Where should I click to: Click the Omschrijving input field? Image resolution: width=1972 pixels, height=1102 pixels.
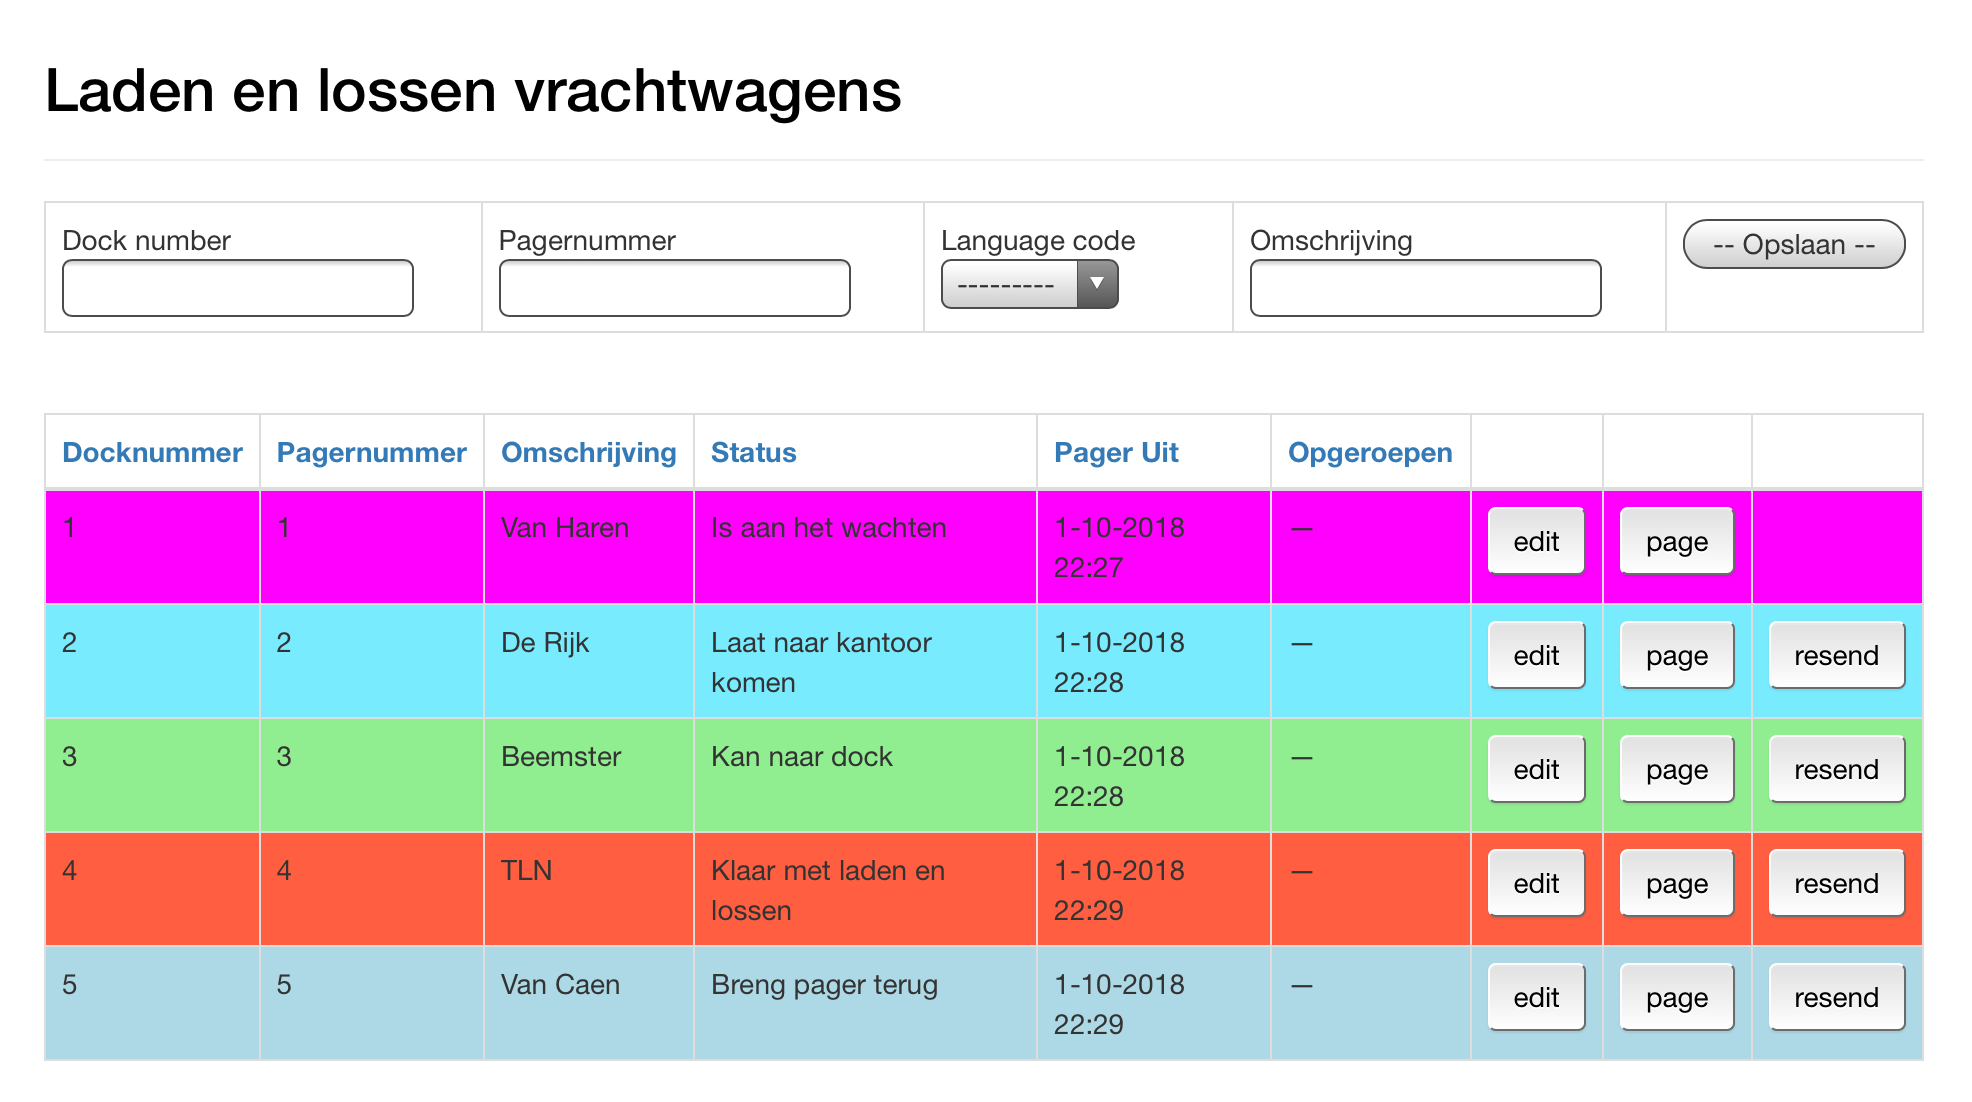(1424, 288)
